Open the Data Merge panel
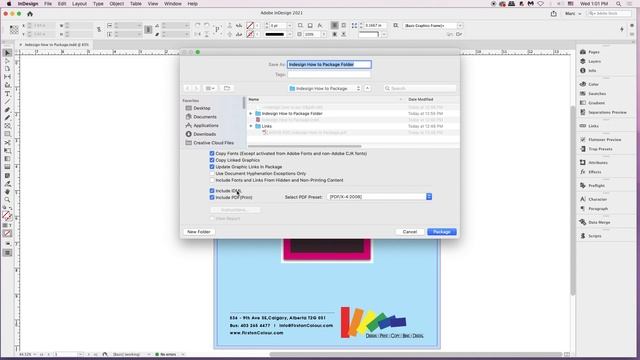 (595, 222)
